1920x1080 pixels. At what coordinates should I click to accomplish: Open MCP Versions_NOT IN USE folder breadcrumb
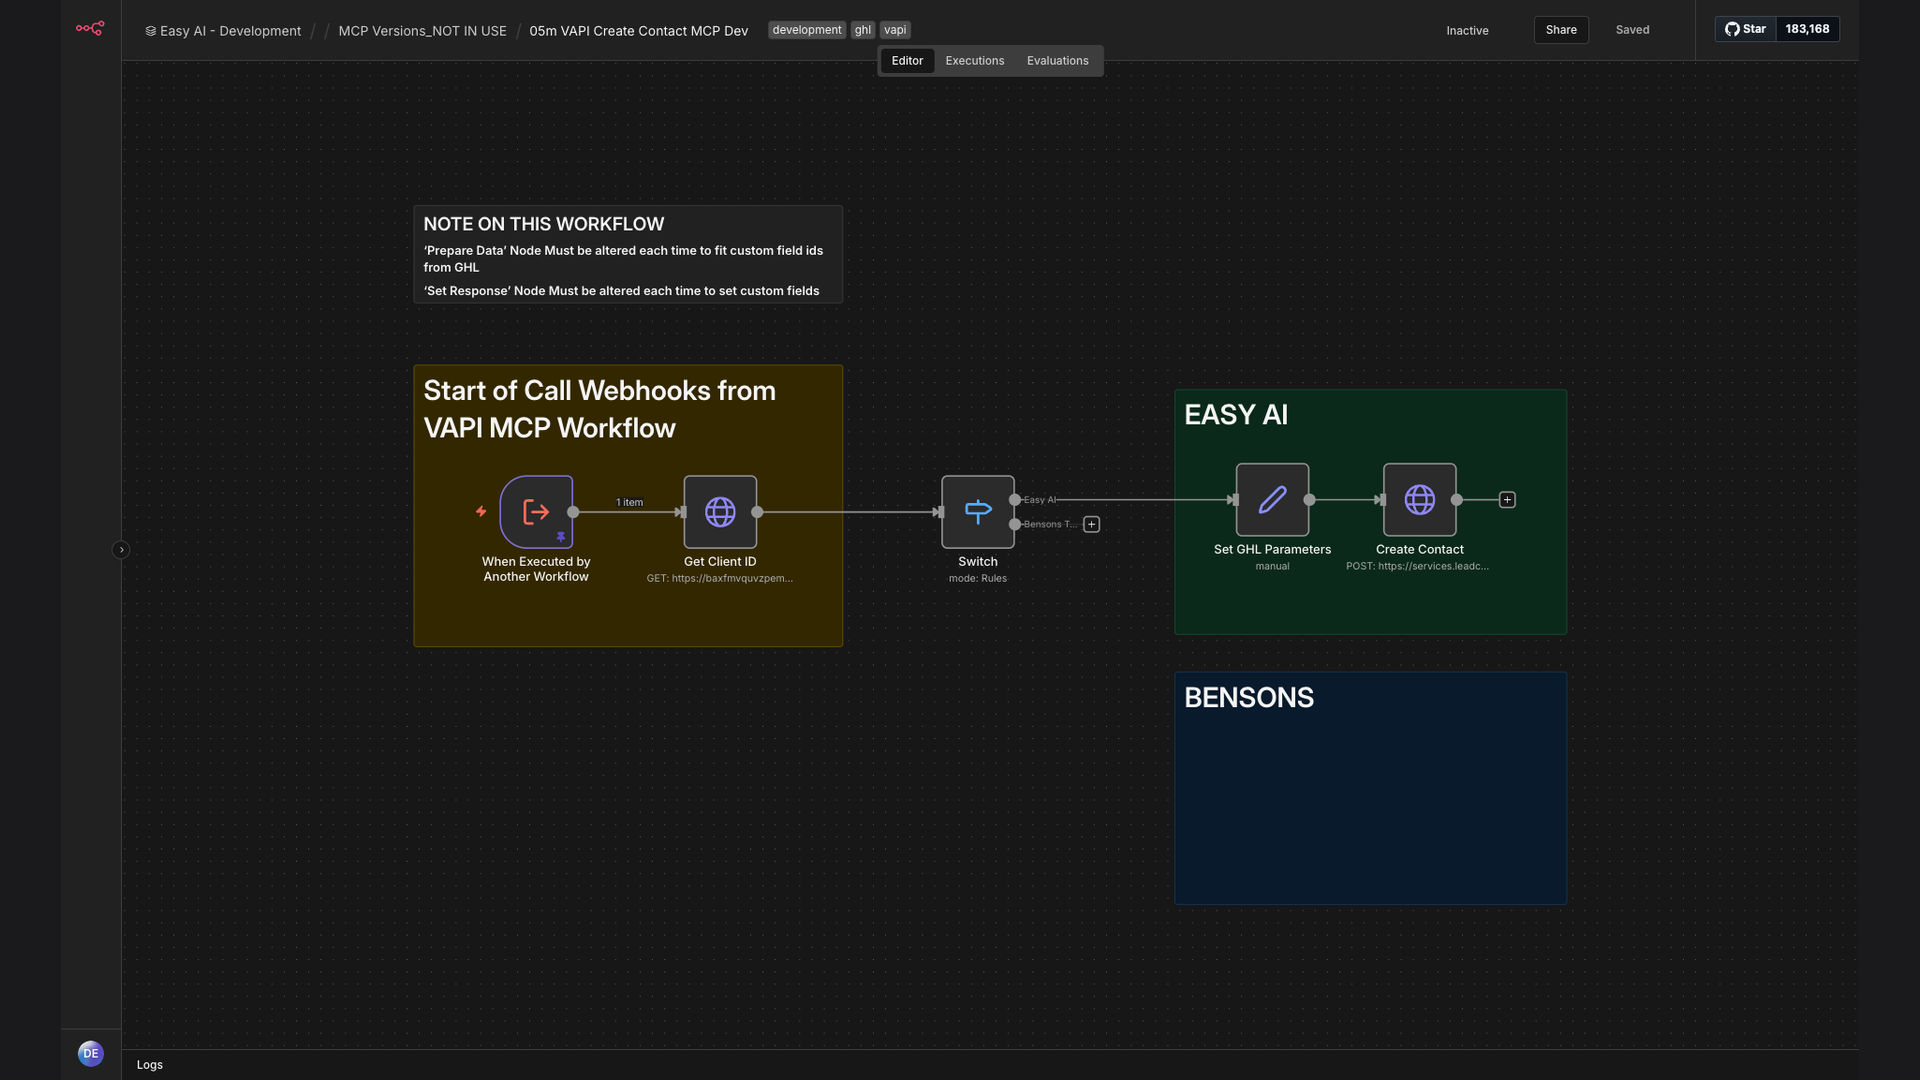click(422, 31)
